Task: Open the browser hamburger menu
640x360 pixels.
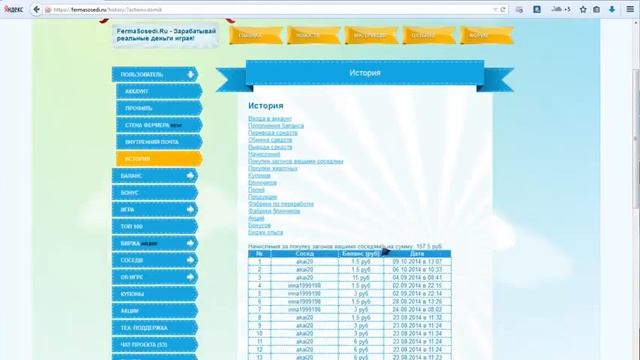Action: tap(630, 9)
